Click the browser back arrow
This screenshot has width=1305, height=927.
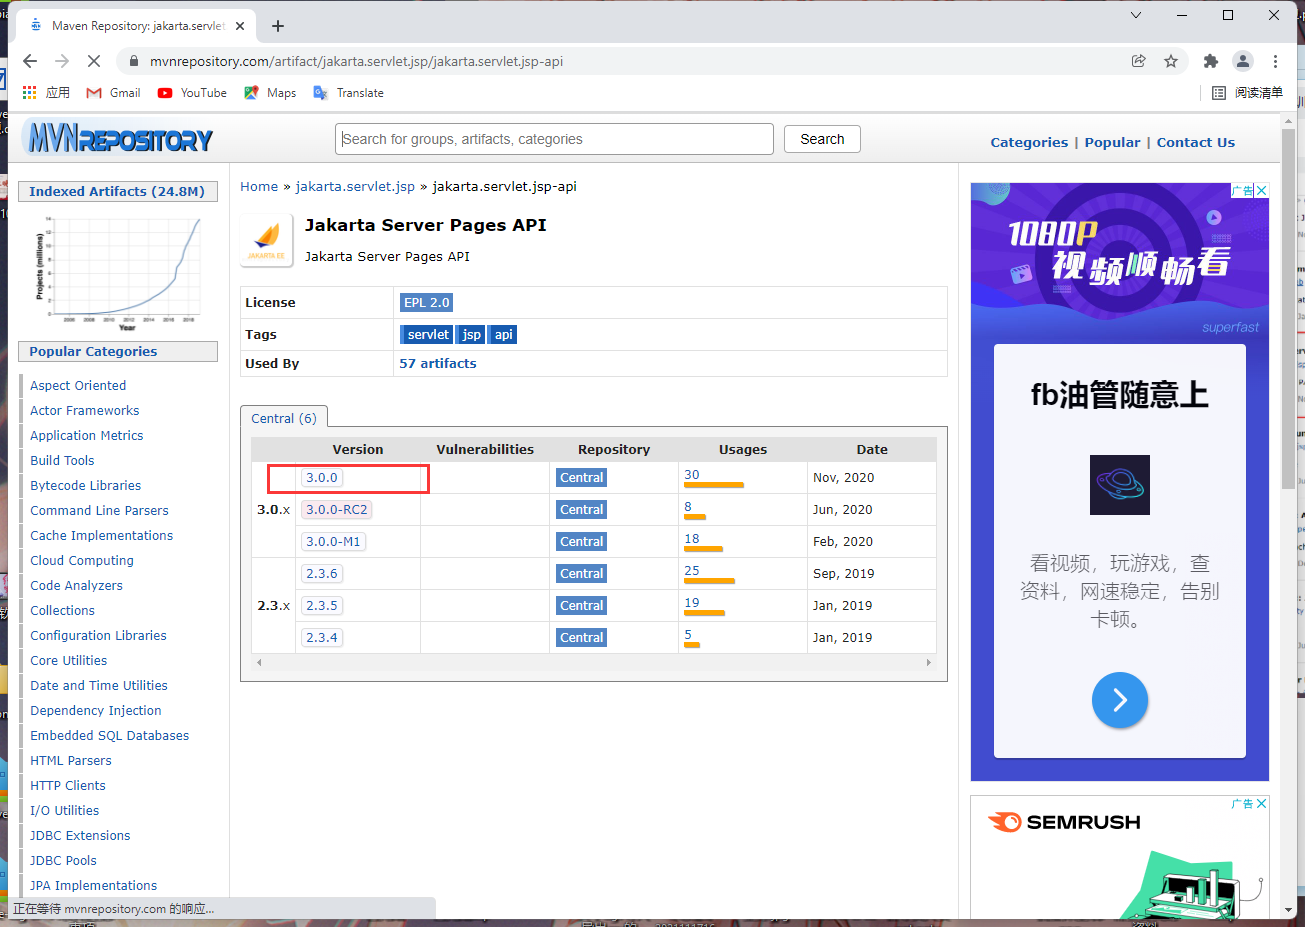pyautogui.click(x=29, y=61)
